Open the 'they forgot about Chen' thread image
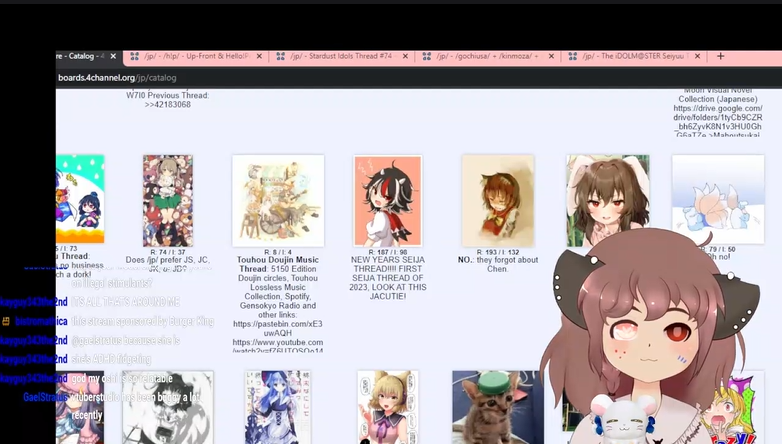Viewport: 782px width, 444px height. tap(497, 200)
